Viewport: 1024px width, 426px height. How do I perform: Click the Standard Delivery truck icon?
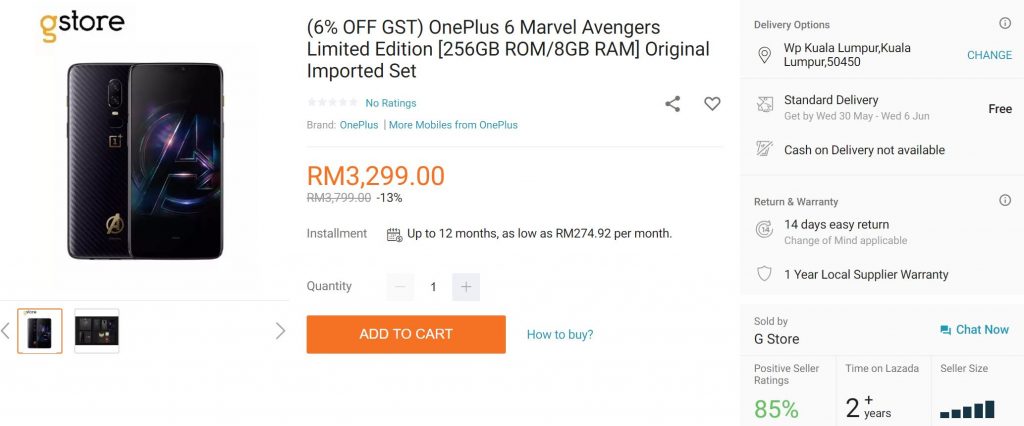765,104
